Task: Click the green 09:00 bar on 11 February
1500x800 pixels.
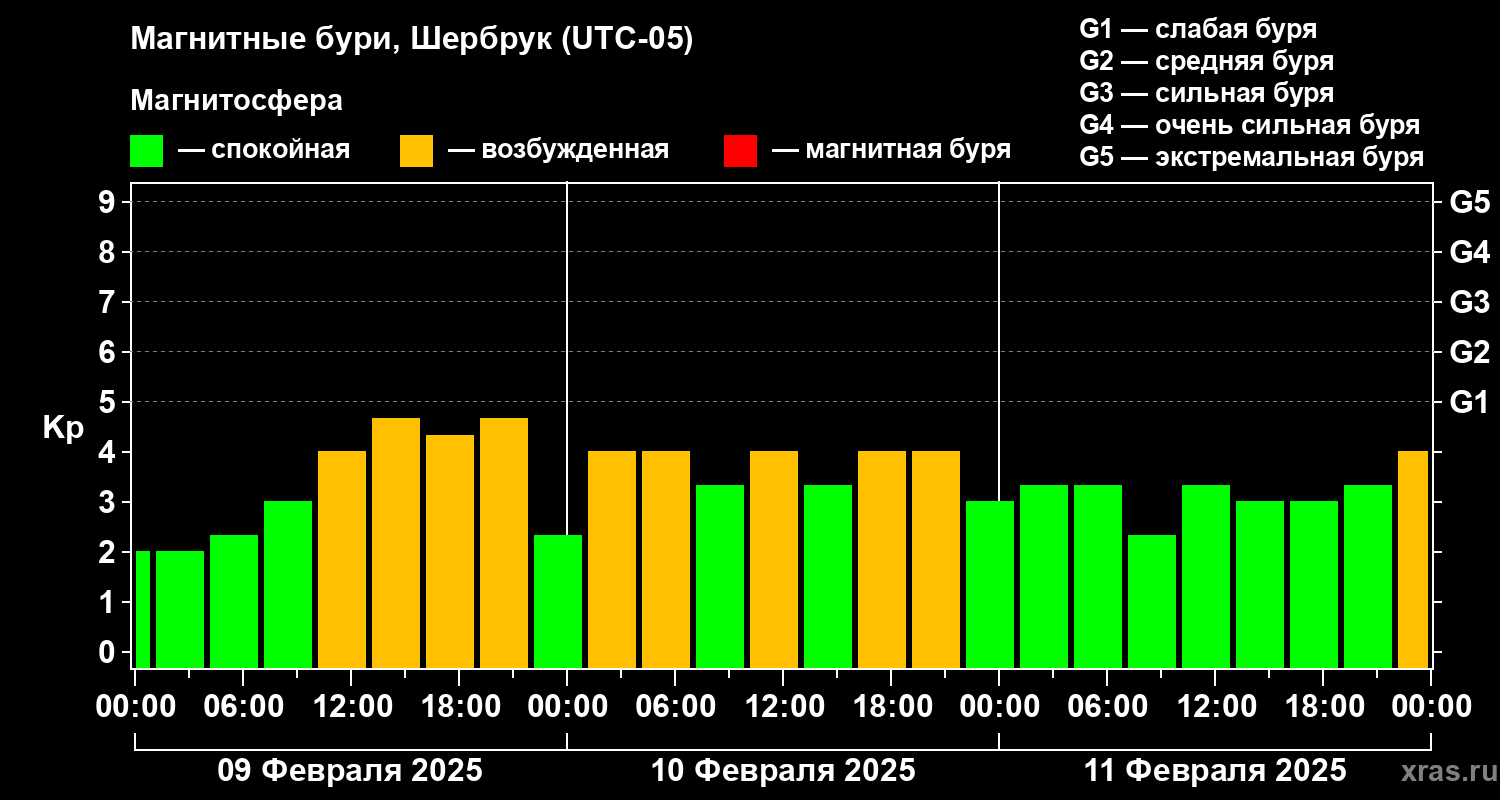Action: (1152, 601)
